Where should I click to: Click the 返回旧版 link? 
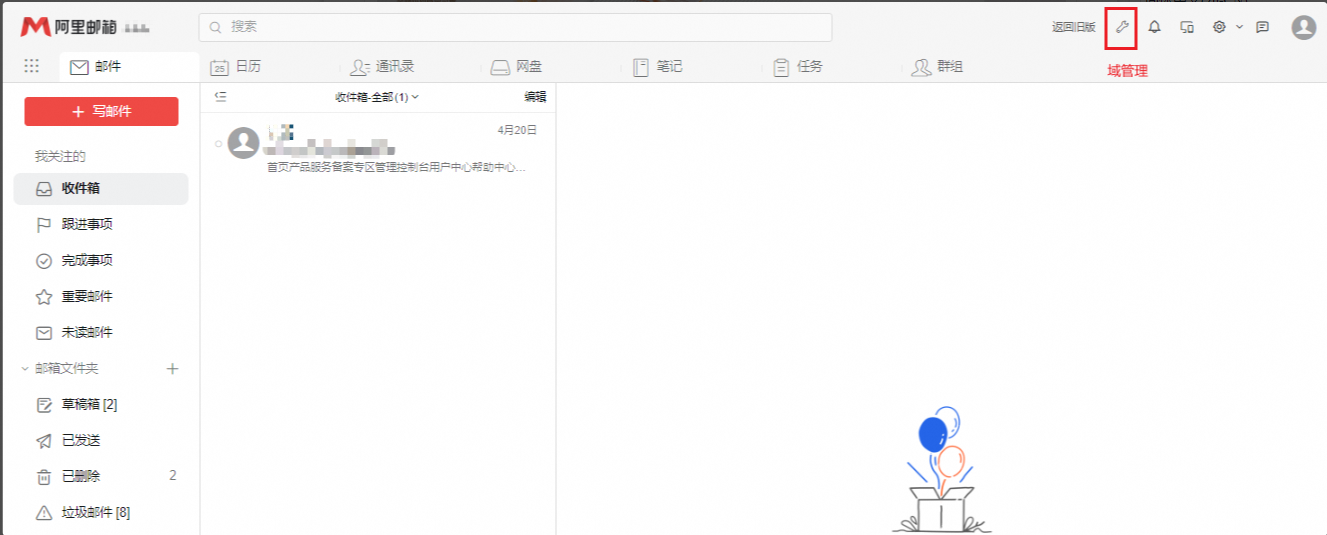click(x=1073, y=27)
